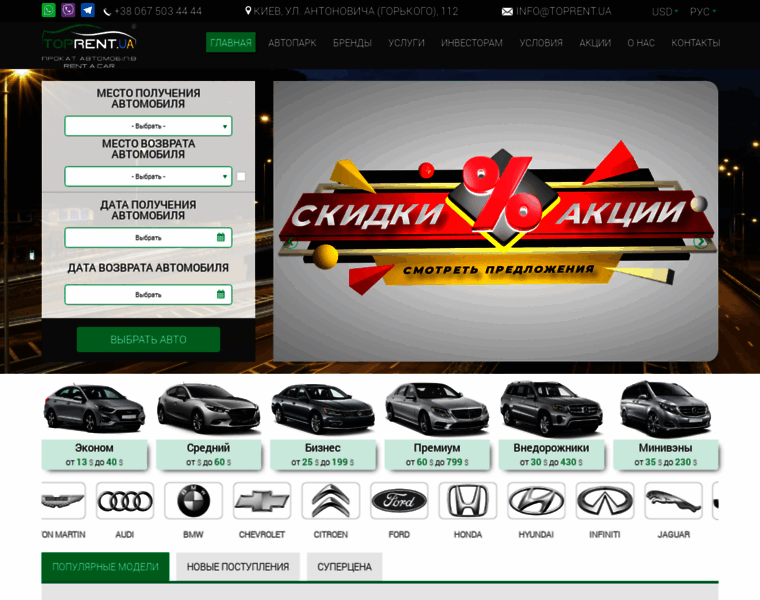The image size is (760, 600).
Task: Open the БРЕНДЫ menu item
Action: (x=352, y=43)
